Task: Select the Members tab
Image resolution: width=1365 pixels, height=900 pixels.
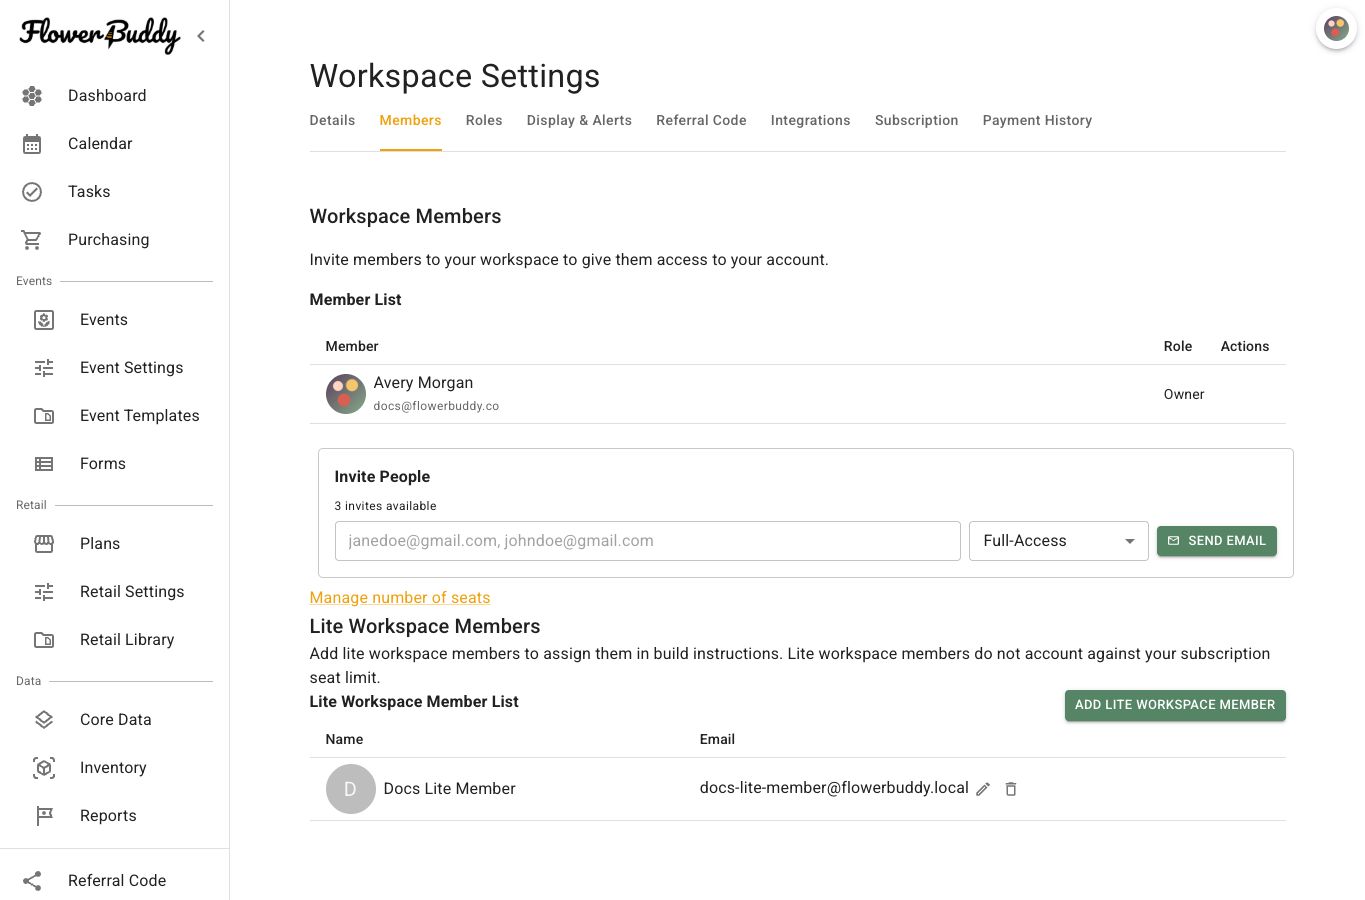Action: coord(410,120)
